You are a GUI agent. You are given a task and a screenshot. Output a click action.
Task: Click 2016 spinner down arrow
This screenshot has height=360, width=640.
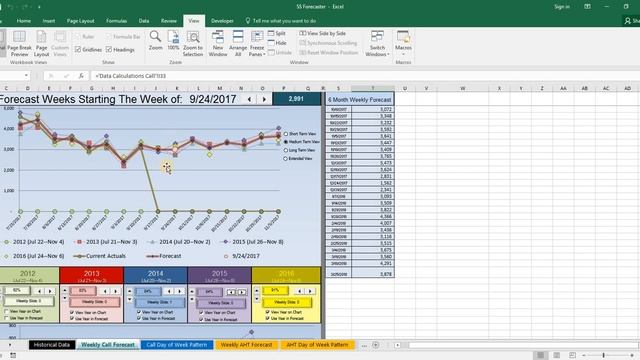[x=257, y=298]
